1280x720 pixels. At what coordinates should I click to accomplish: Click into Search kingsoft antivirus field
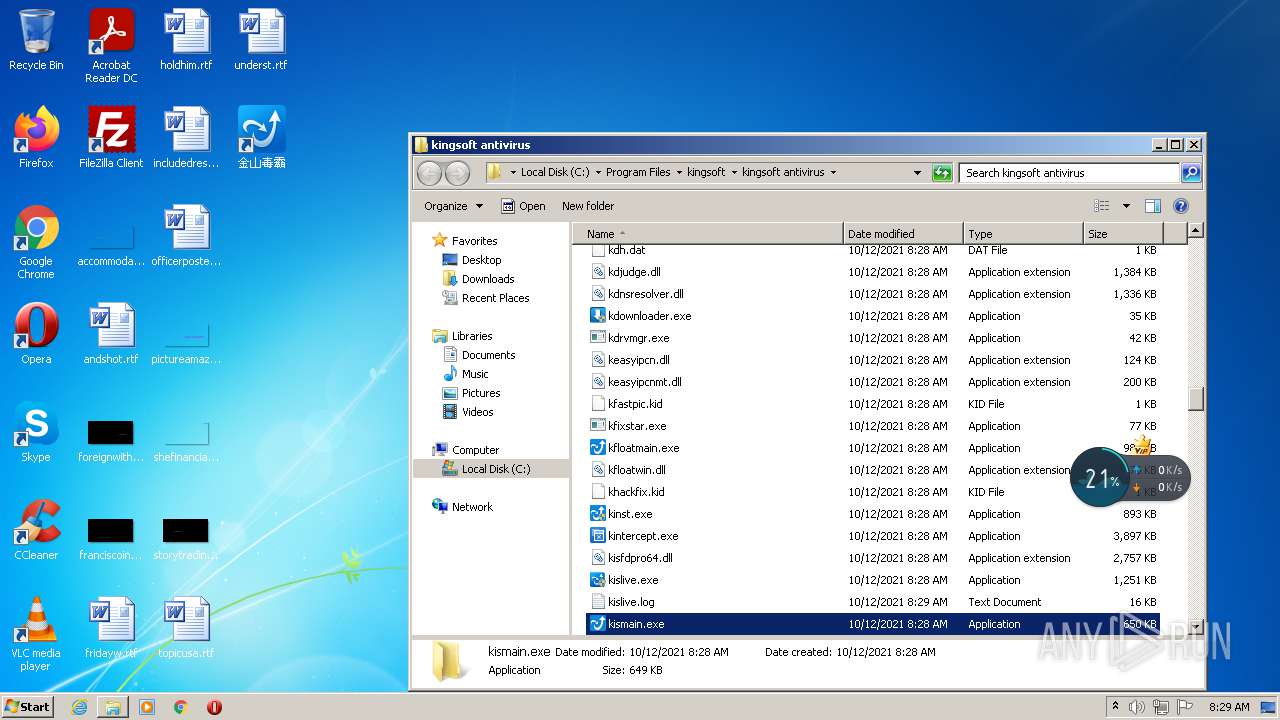click(1069, 173)
